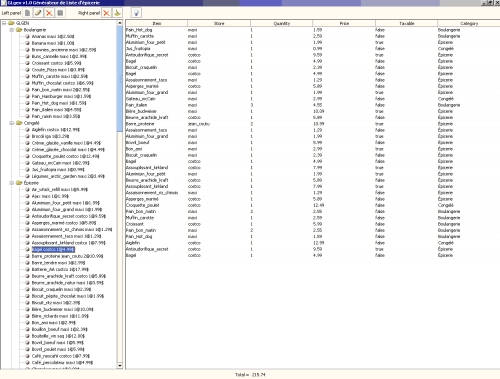This screenshot has width=500, height=379.
Task: Click the item icon beside Pain_Hamburger maxi
Action: pyautogui.click(x=28, y=96)
